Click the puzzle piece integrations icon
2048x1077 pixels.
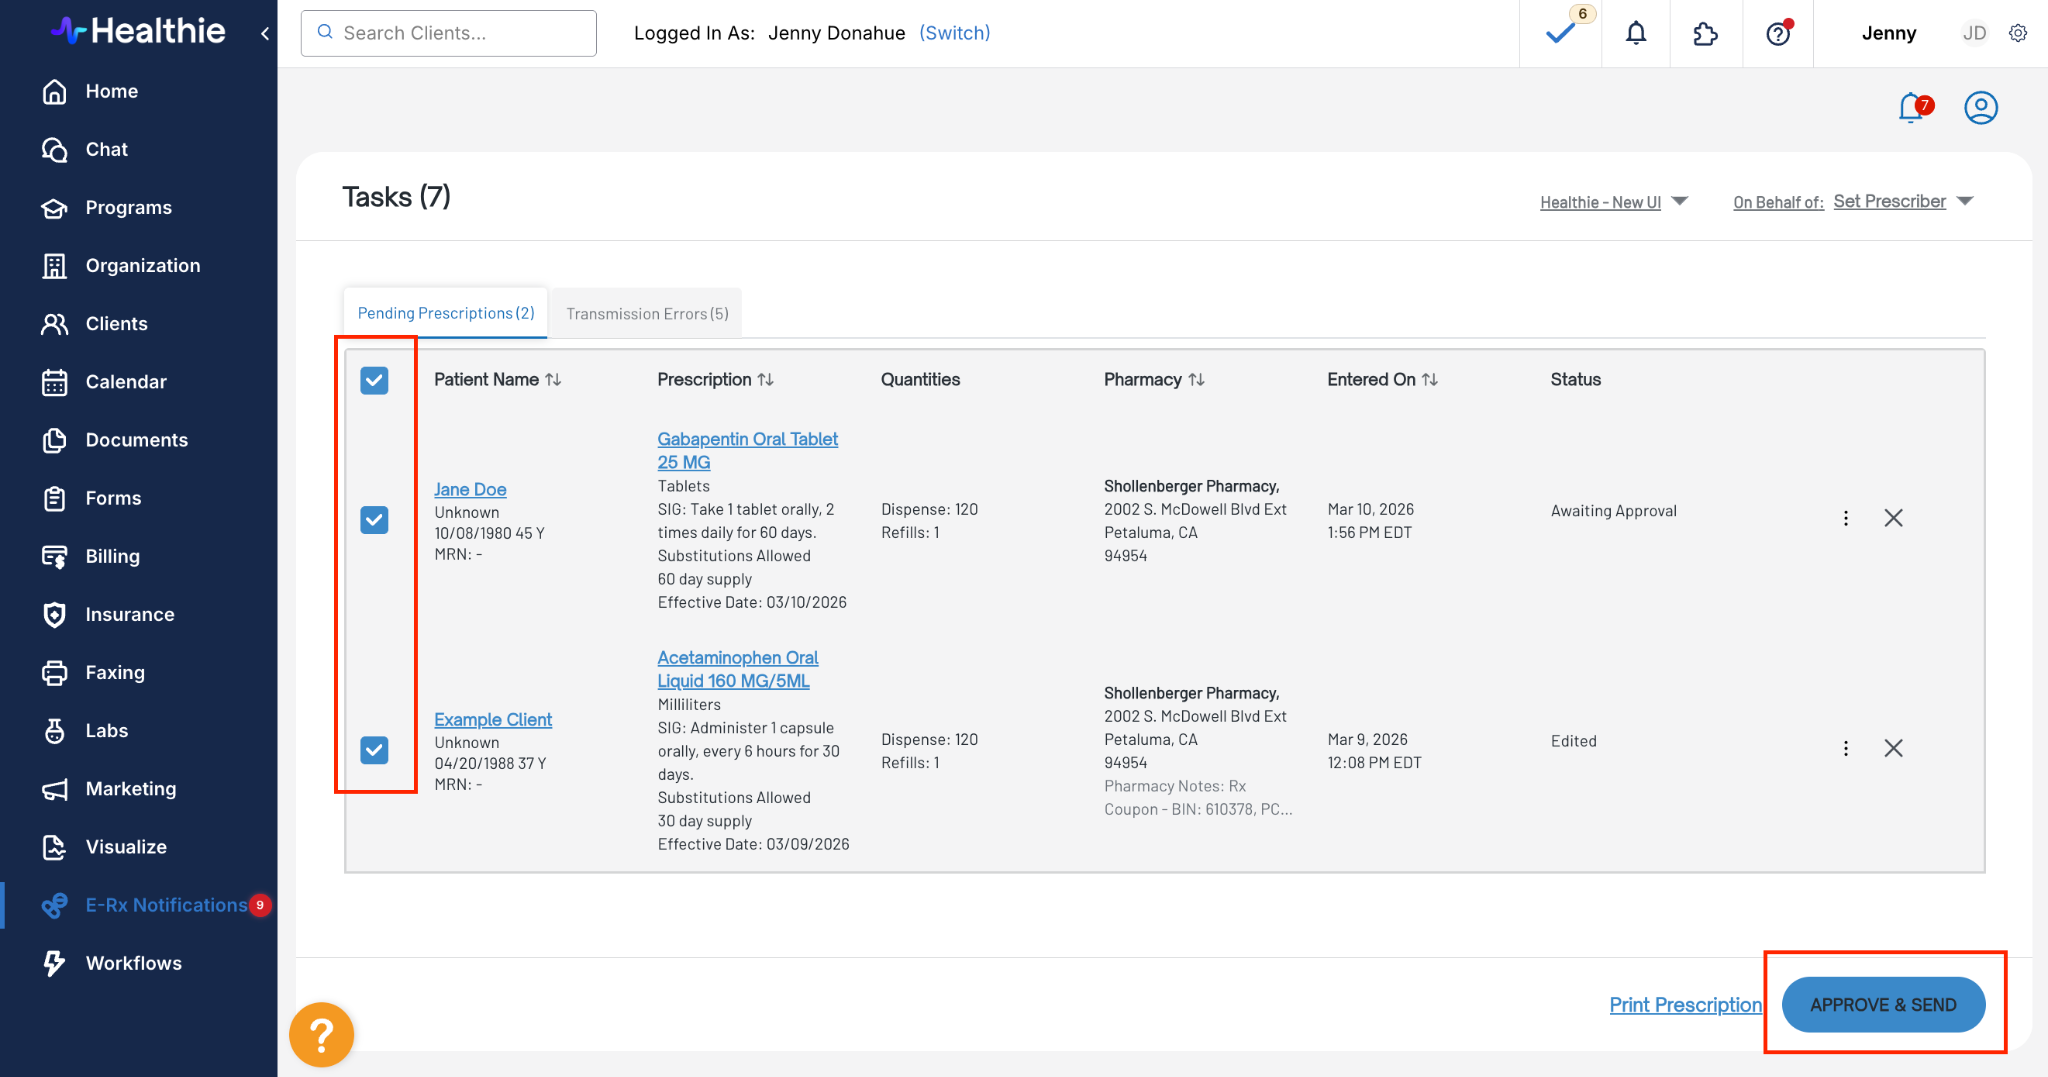pos(1705,34)
